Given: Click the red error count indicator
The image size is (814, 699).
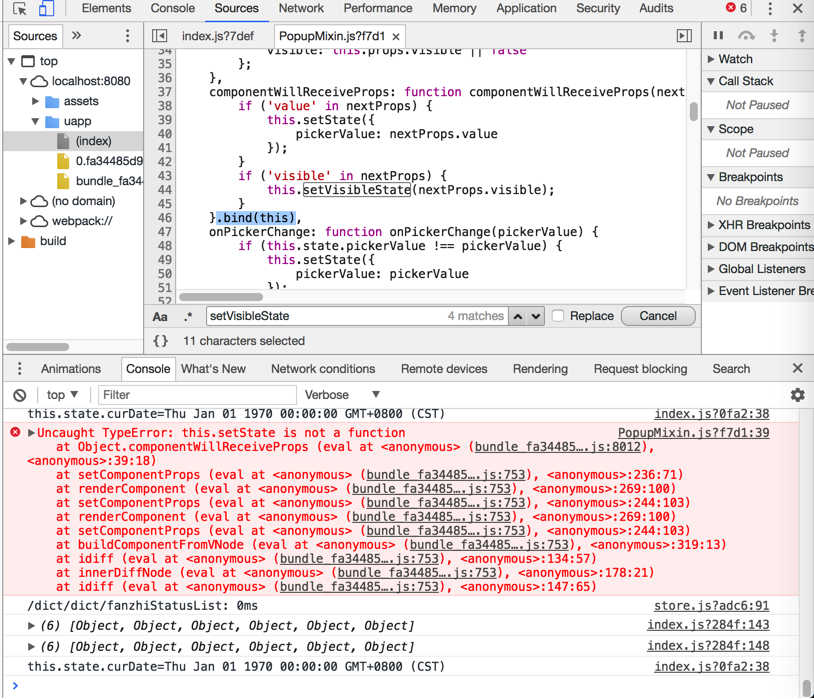Looking at the screenshot, I should coord(737,8).
